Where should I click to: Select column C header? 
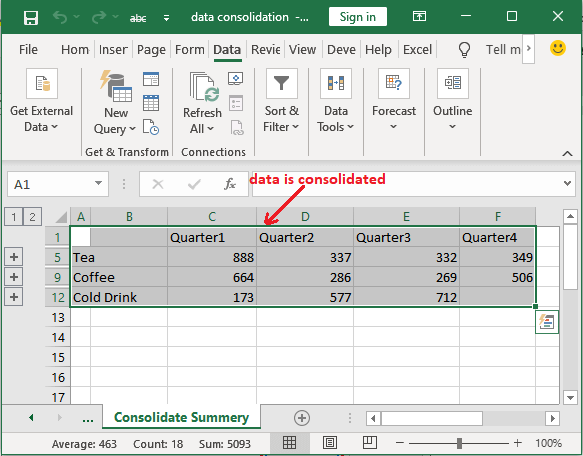[212, 216]
